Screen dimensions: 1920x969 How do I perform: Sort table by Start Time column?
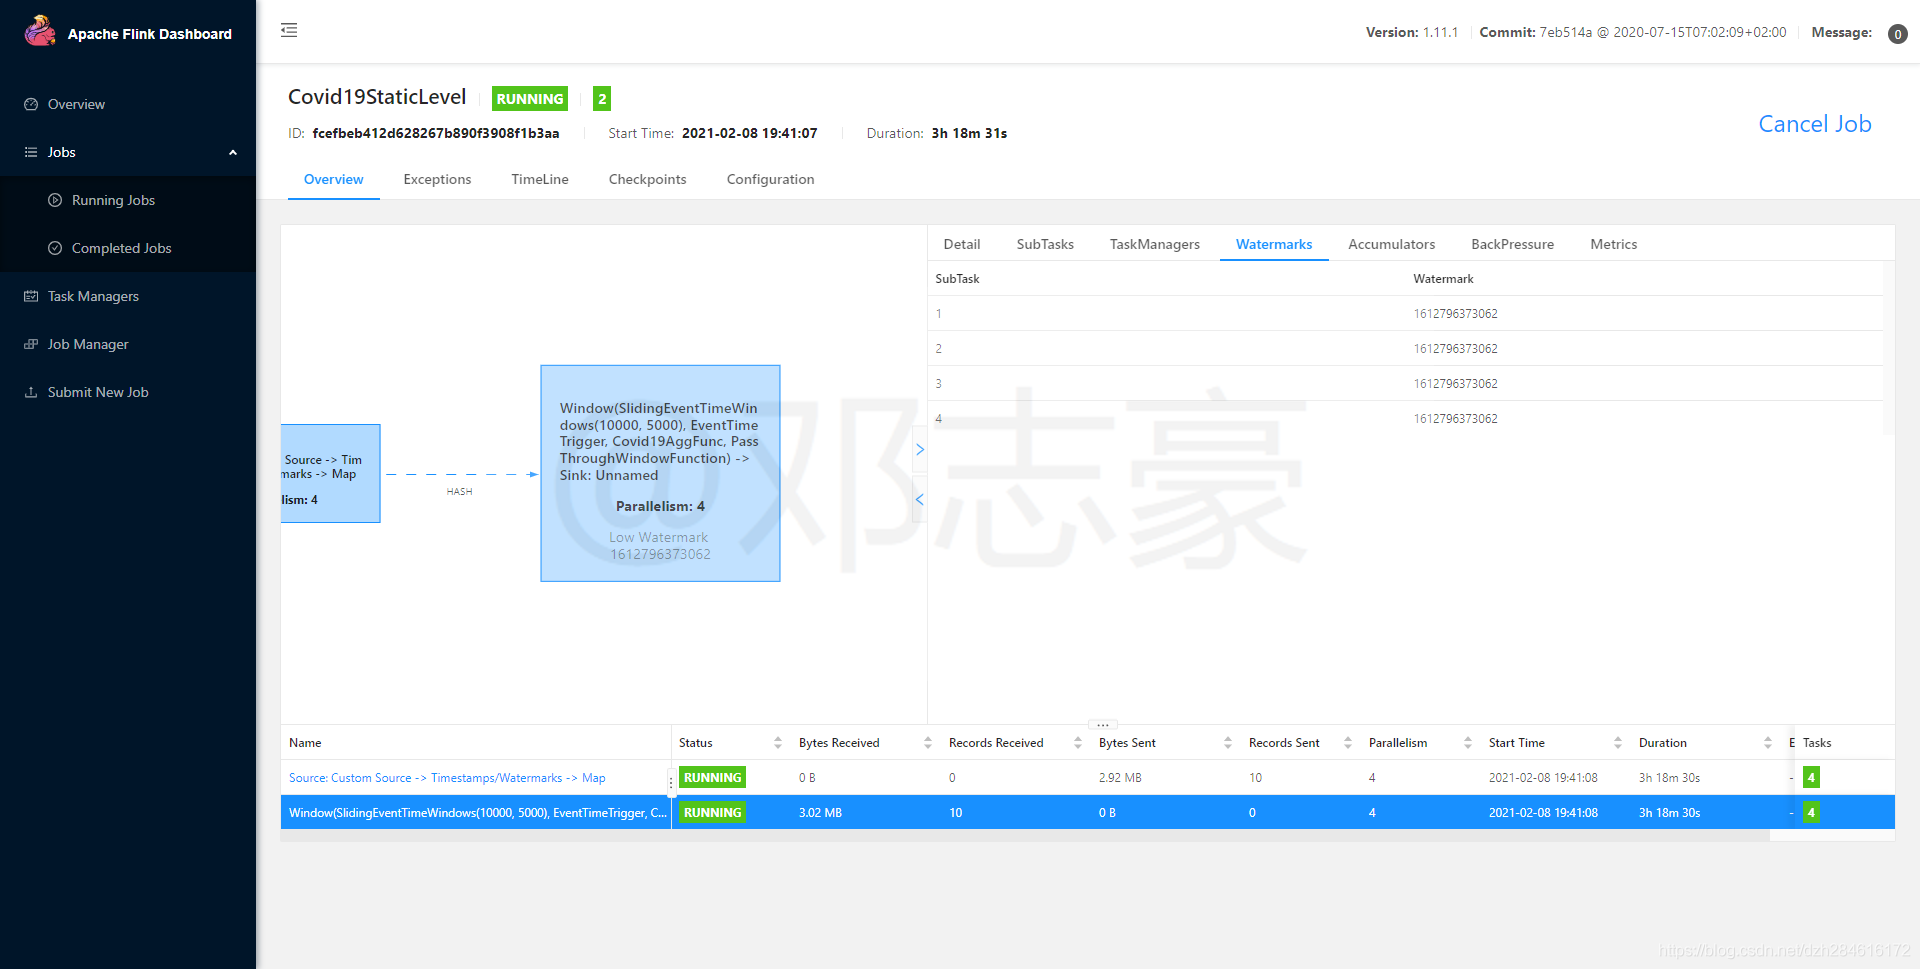coord(1618,743)
